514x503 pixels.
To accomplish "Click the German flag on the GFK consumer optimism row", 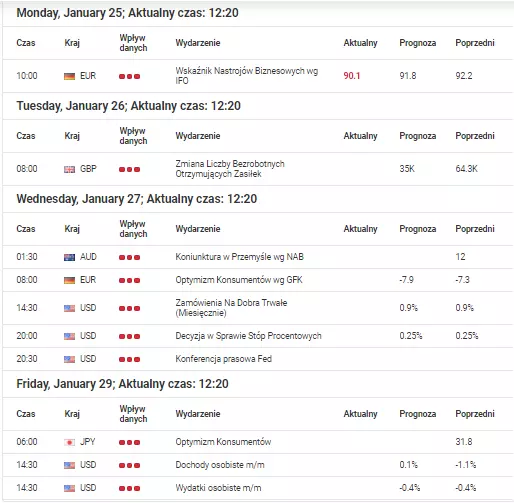I will 69,280.
